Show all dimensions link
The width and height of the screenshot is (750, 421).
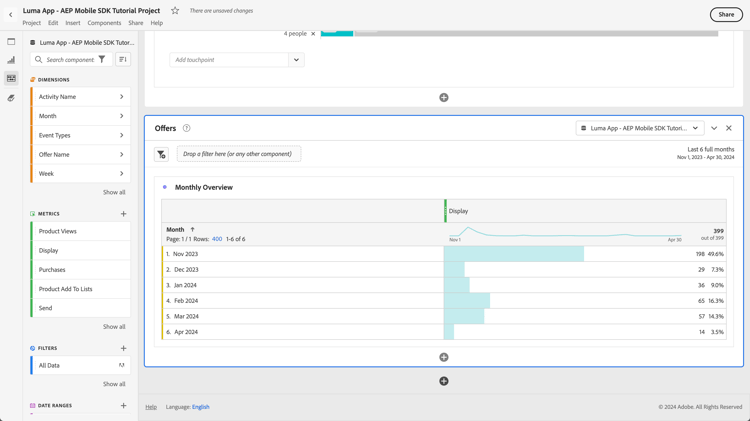coord(114,192)
